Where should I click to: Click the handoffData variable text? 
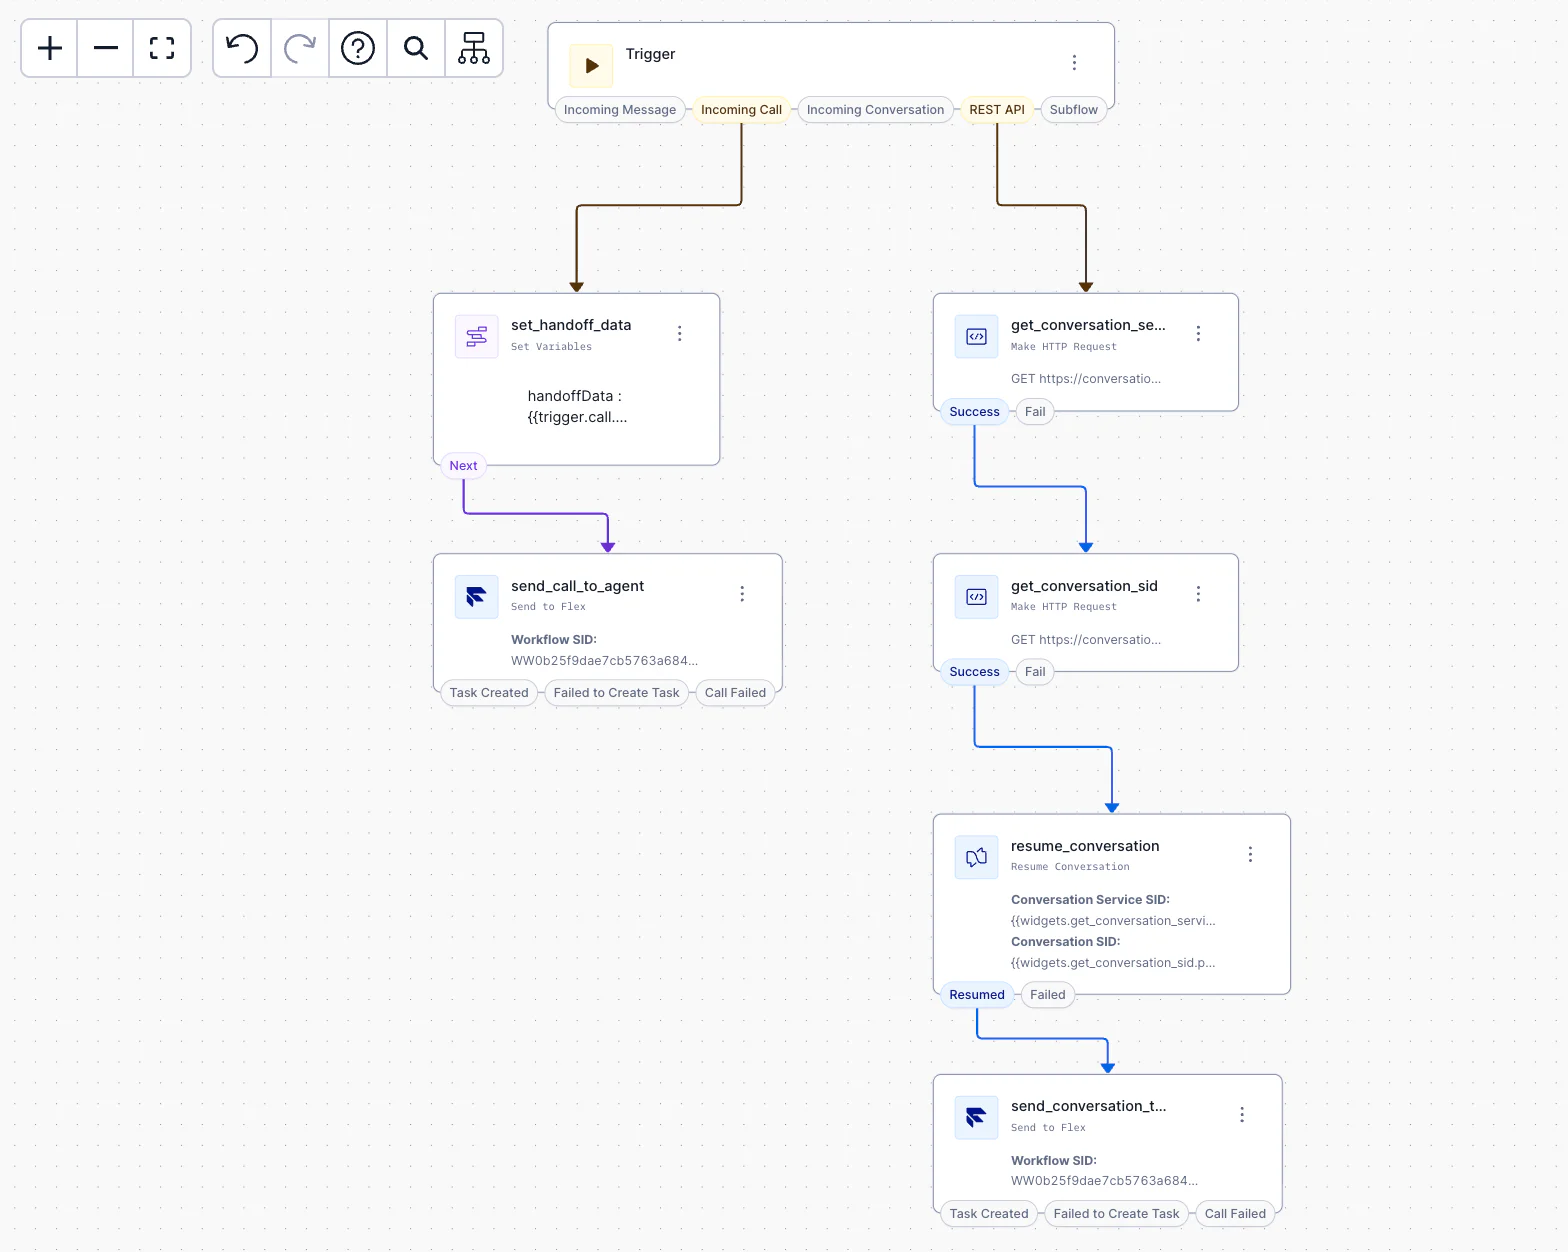[x=577, y=407]
